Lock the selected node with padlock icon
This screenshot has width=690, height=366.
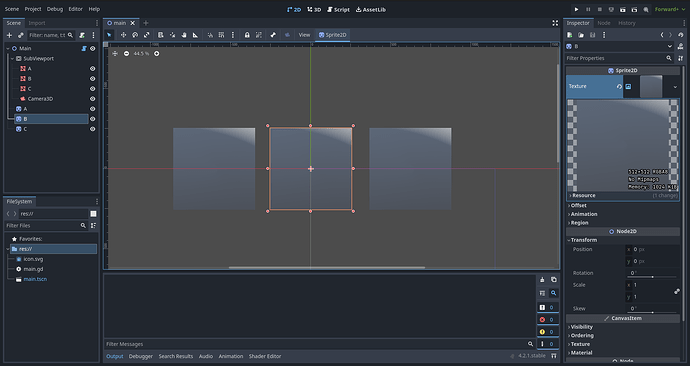pyautogui.click(x=247, y=35)
